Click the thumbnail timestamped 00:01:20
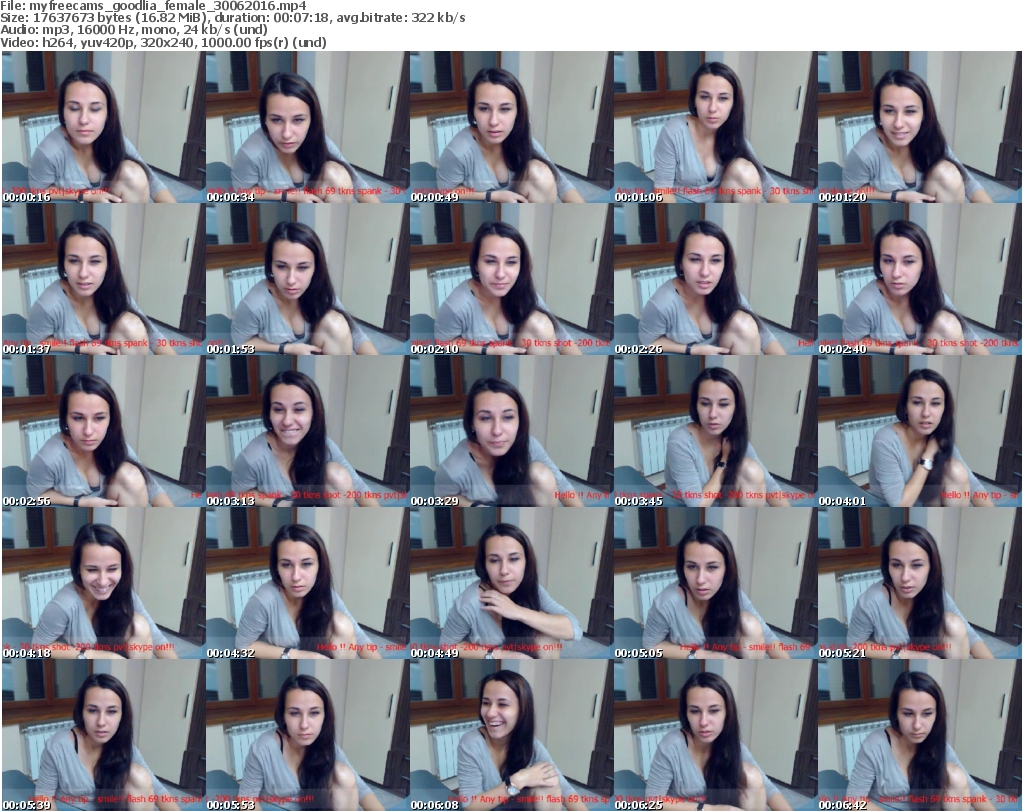This screenshot has height=811, width=1024. pos(920,127)
